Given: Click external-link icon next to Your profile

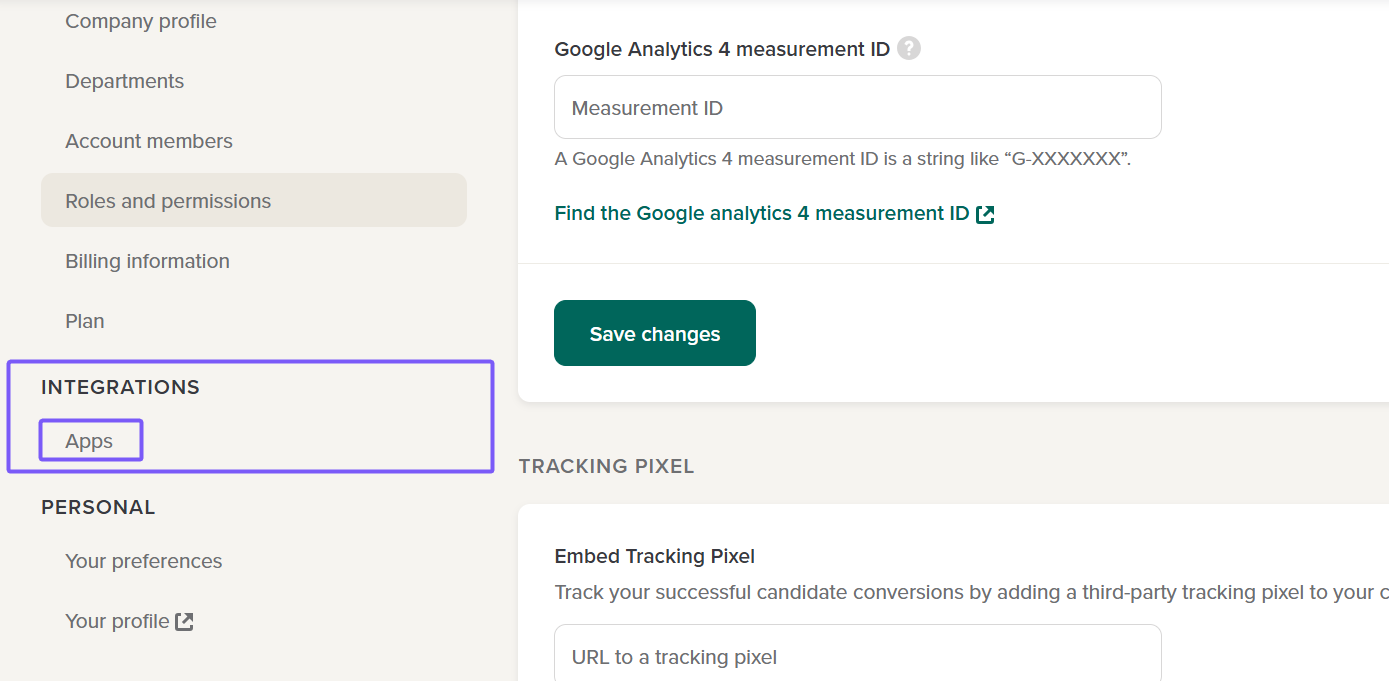Looking at the screenshot, I should pos(184,622).
